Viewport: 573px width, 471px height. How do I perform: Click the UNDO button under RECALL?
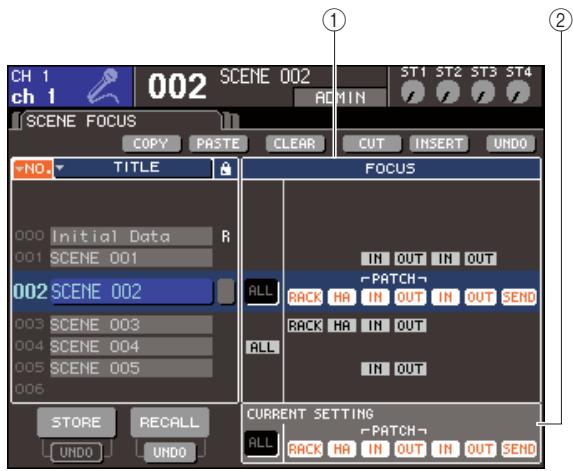pos(170,452)
